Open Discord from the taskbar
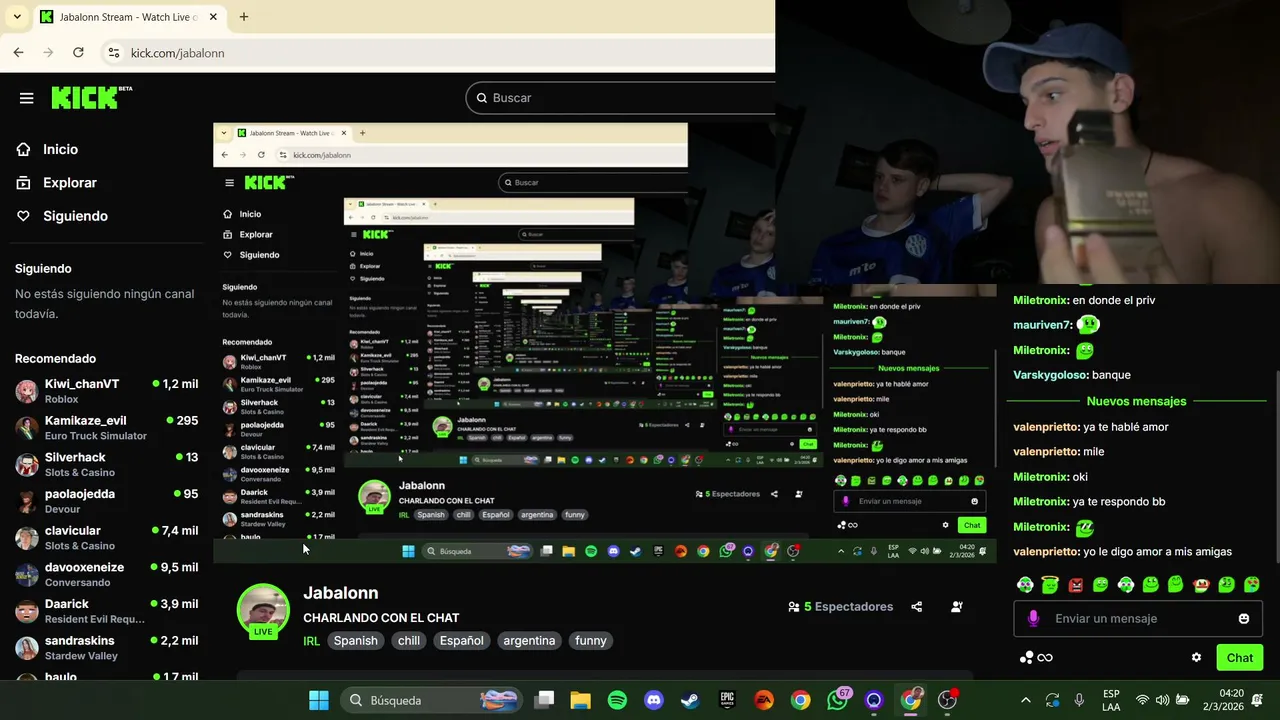The width and height of the screenshot is (1280, 720). (654, 700)
